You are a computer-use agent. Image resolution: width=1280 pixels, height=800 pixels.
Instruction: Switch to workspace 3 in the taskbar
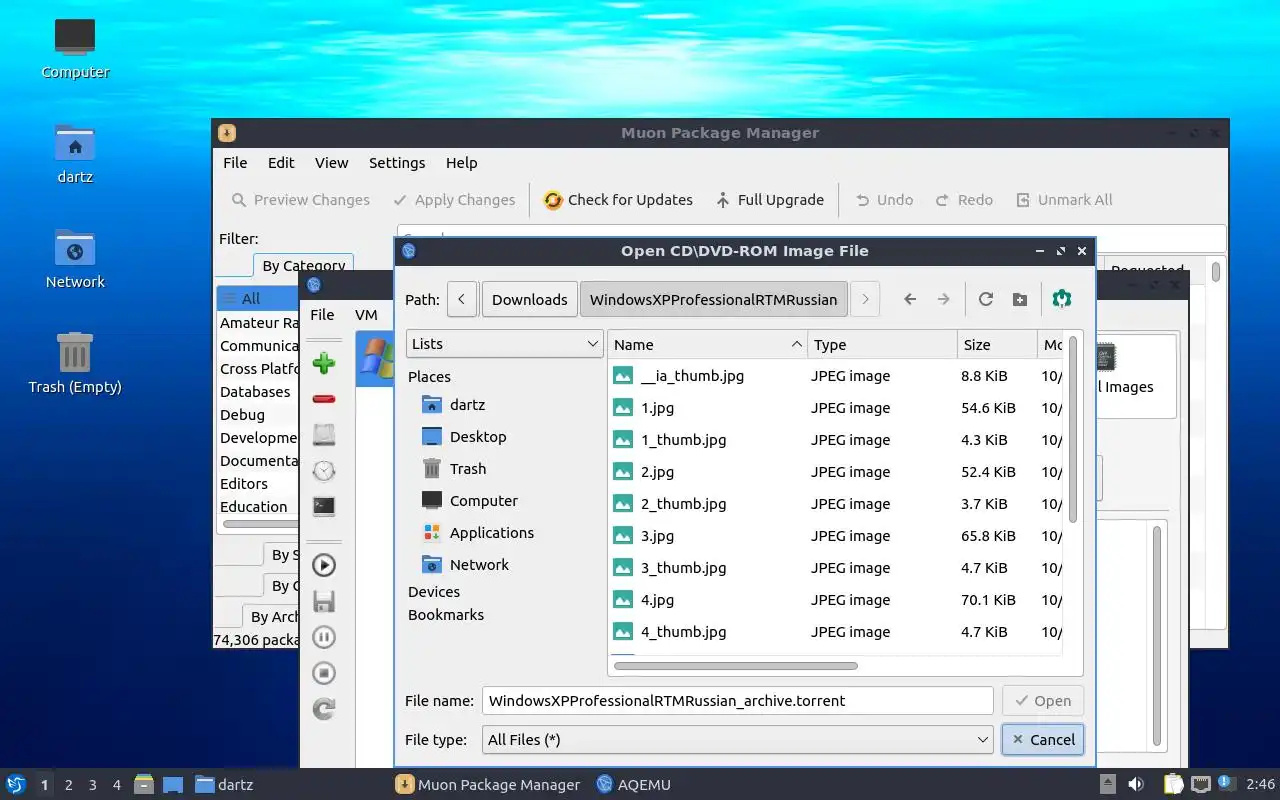(92, 785)
